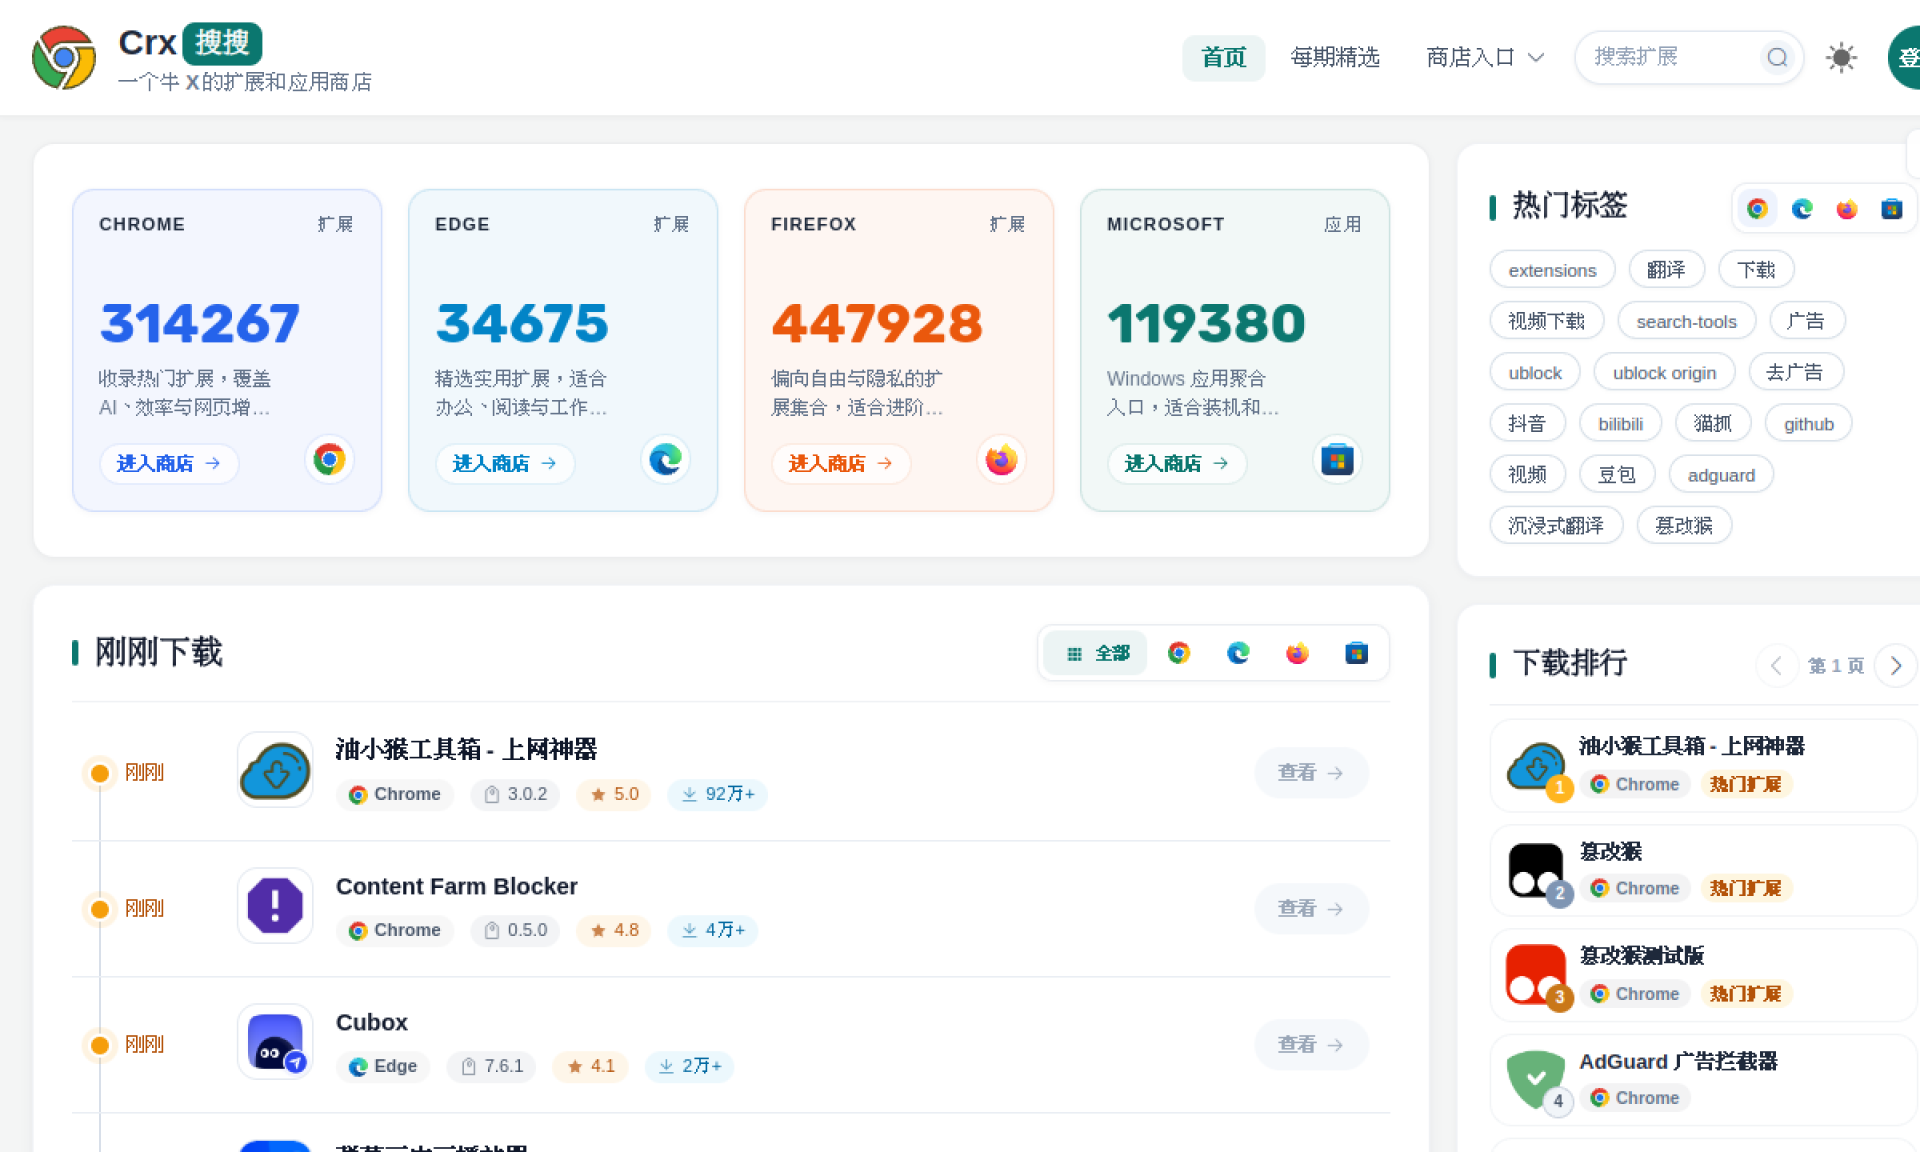This screenshot has height=1152, width=1920.
Task: Click 查看 for Content Farm Blocker
Action: point(1311,908)
